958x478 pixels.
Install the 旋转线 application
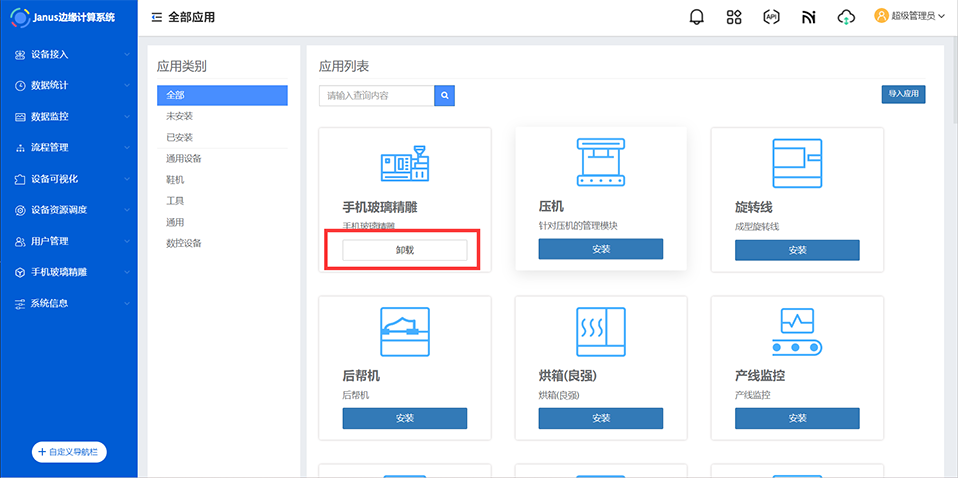796,250
